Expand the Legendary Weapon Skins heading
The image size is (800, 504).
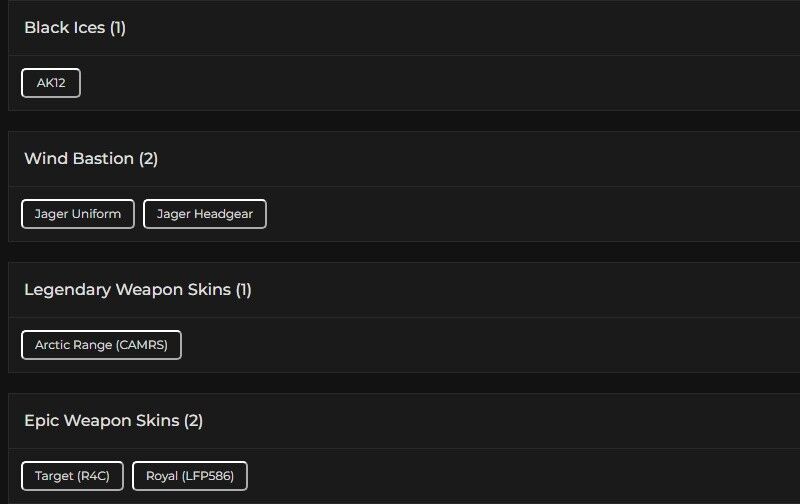click(127, 290)
